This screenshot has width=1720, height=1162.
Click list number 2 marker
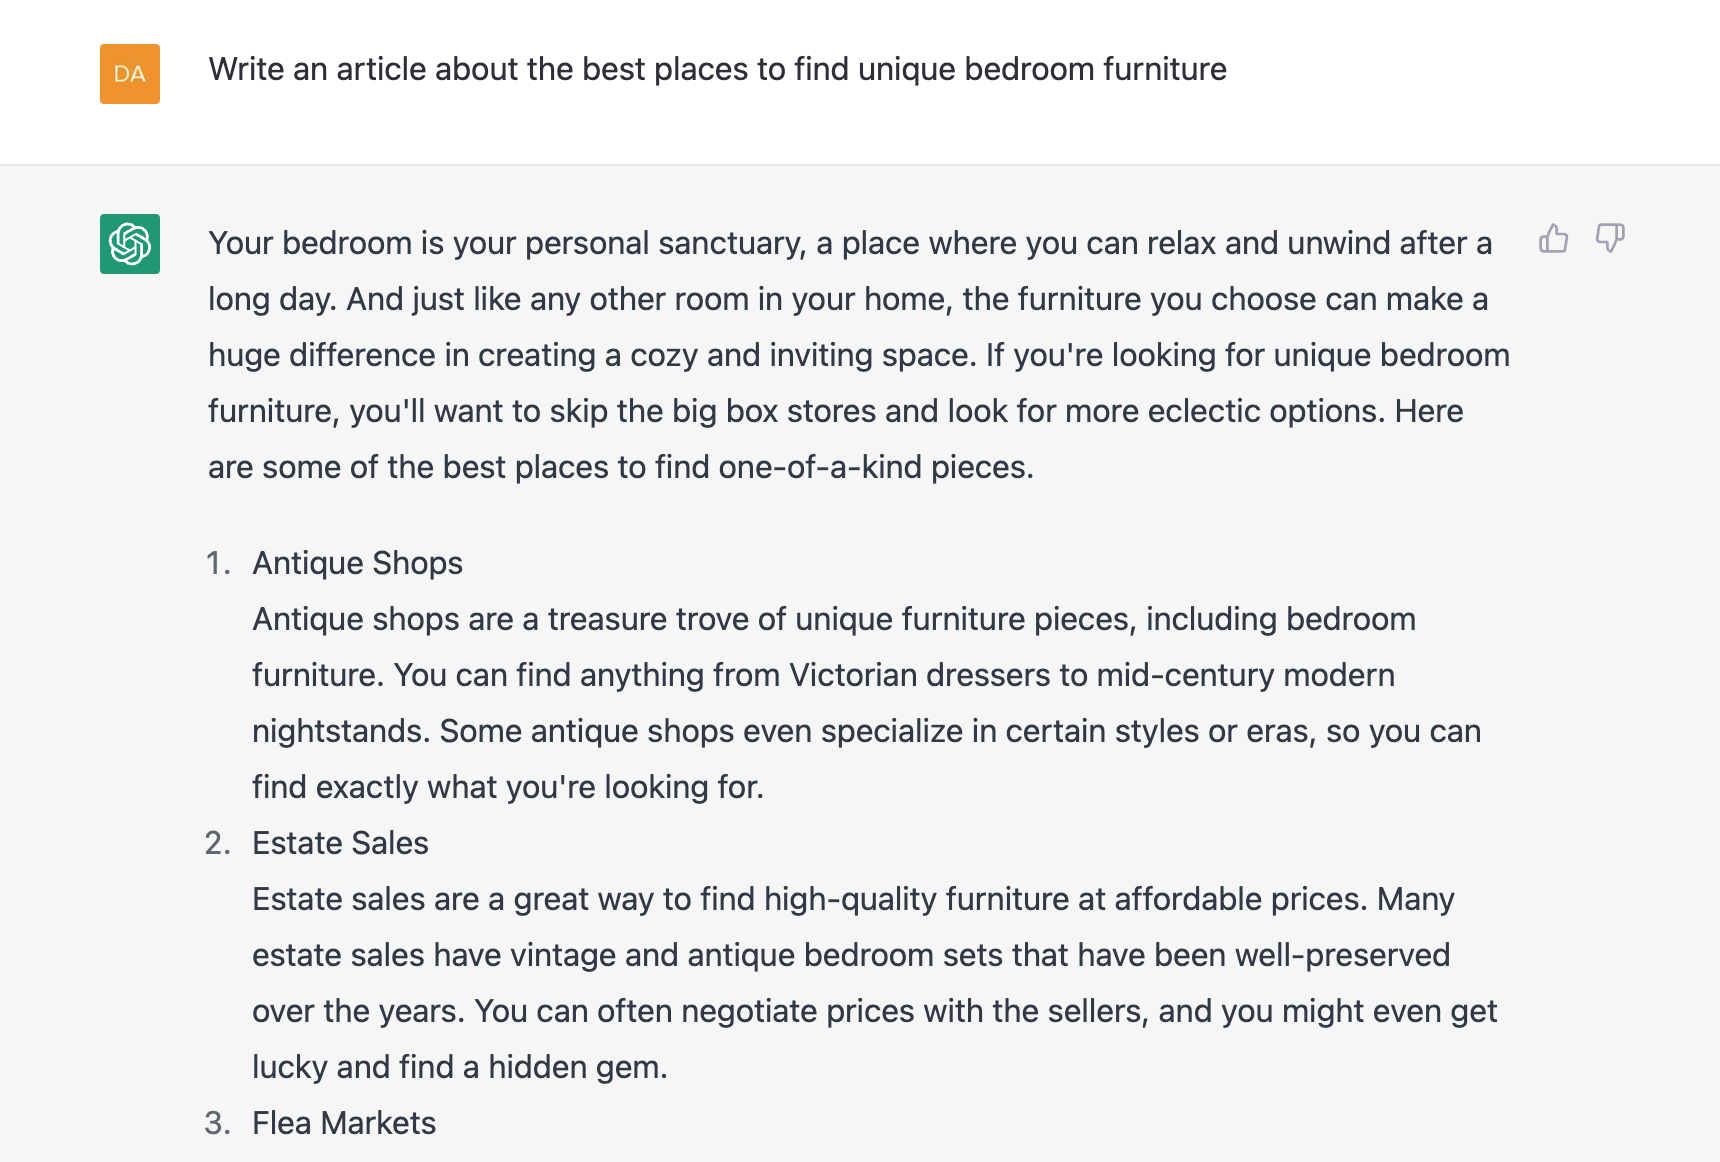(218, 843)
